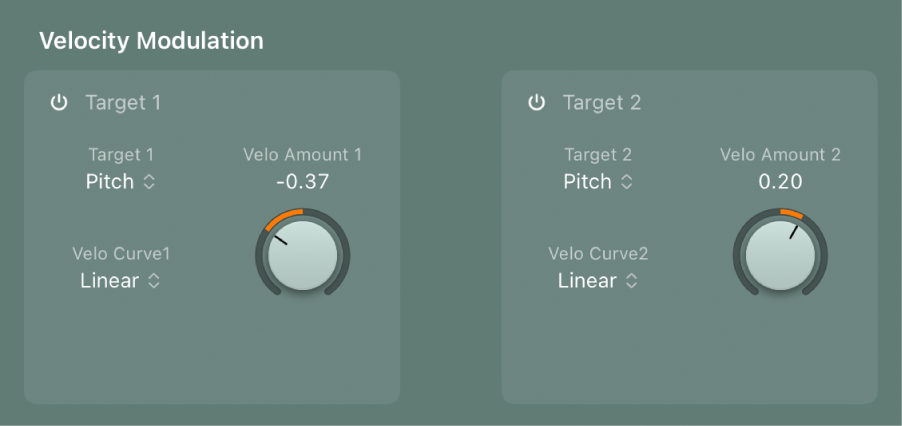Expand the Velo Curve1 Linear menu
The image size is (902, 426).
click(120, 281)
